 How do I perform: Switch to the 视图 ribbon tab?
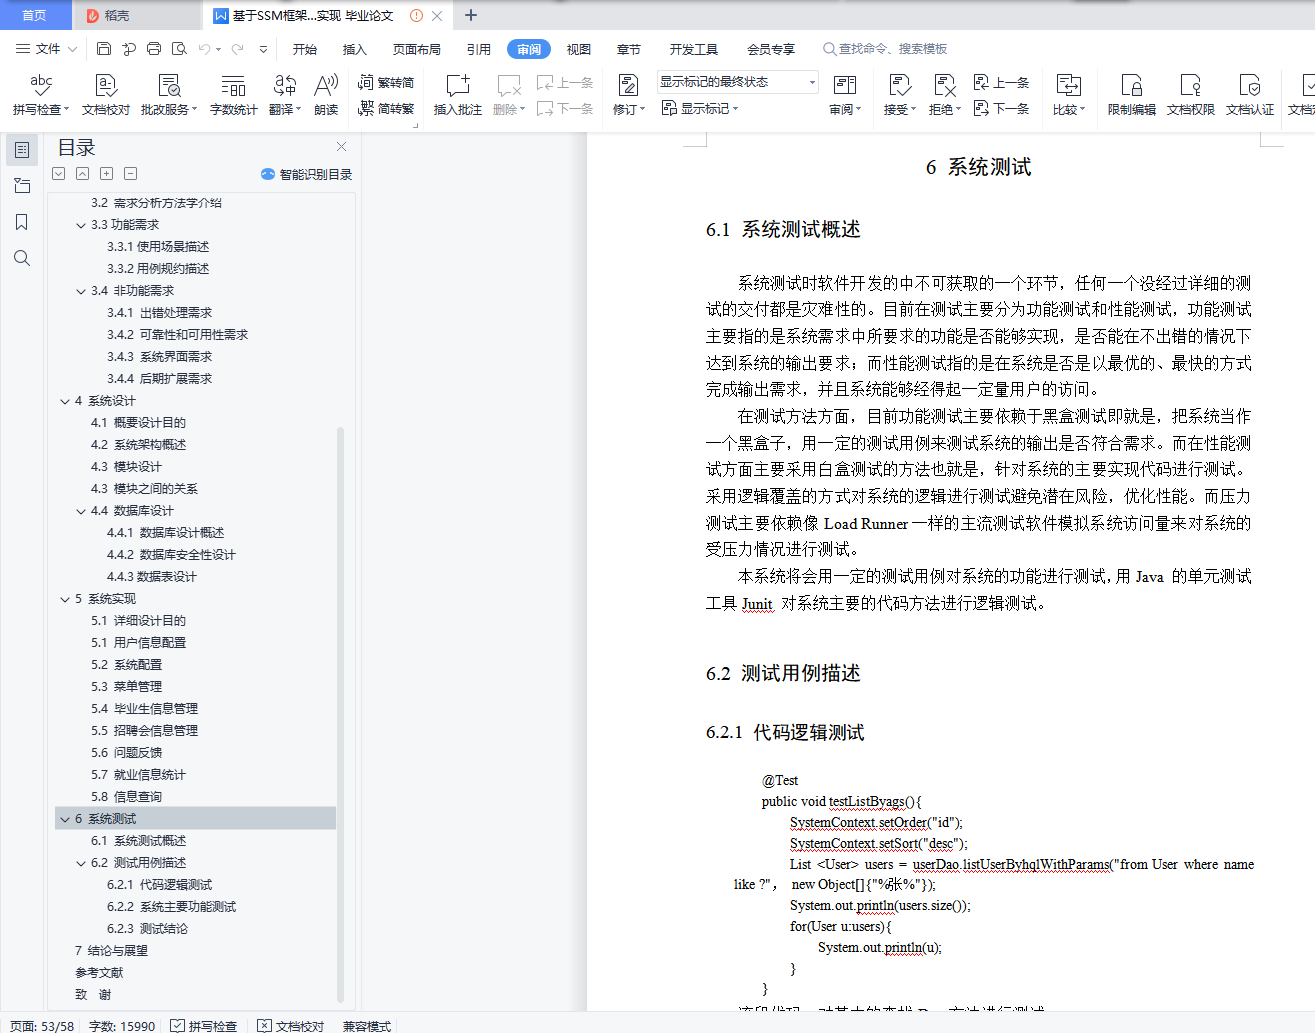579,49
